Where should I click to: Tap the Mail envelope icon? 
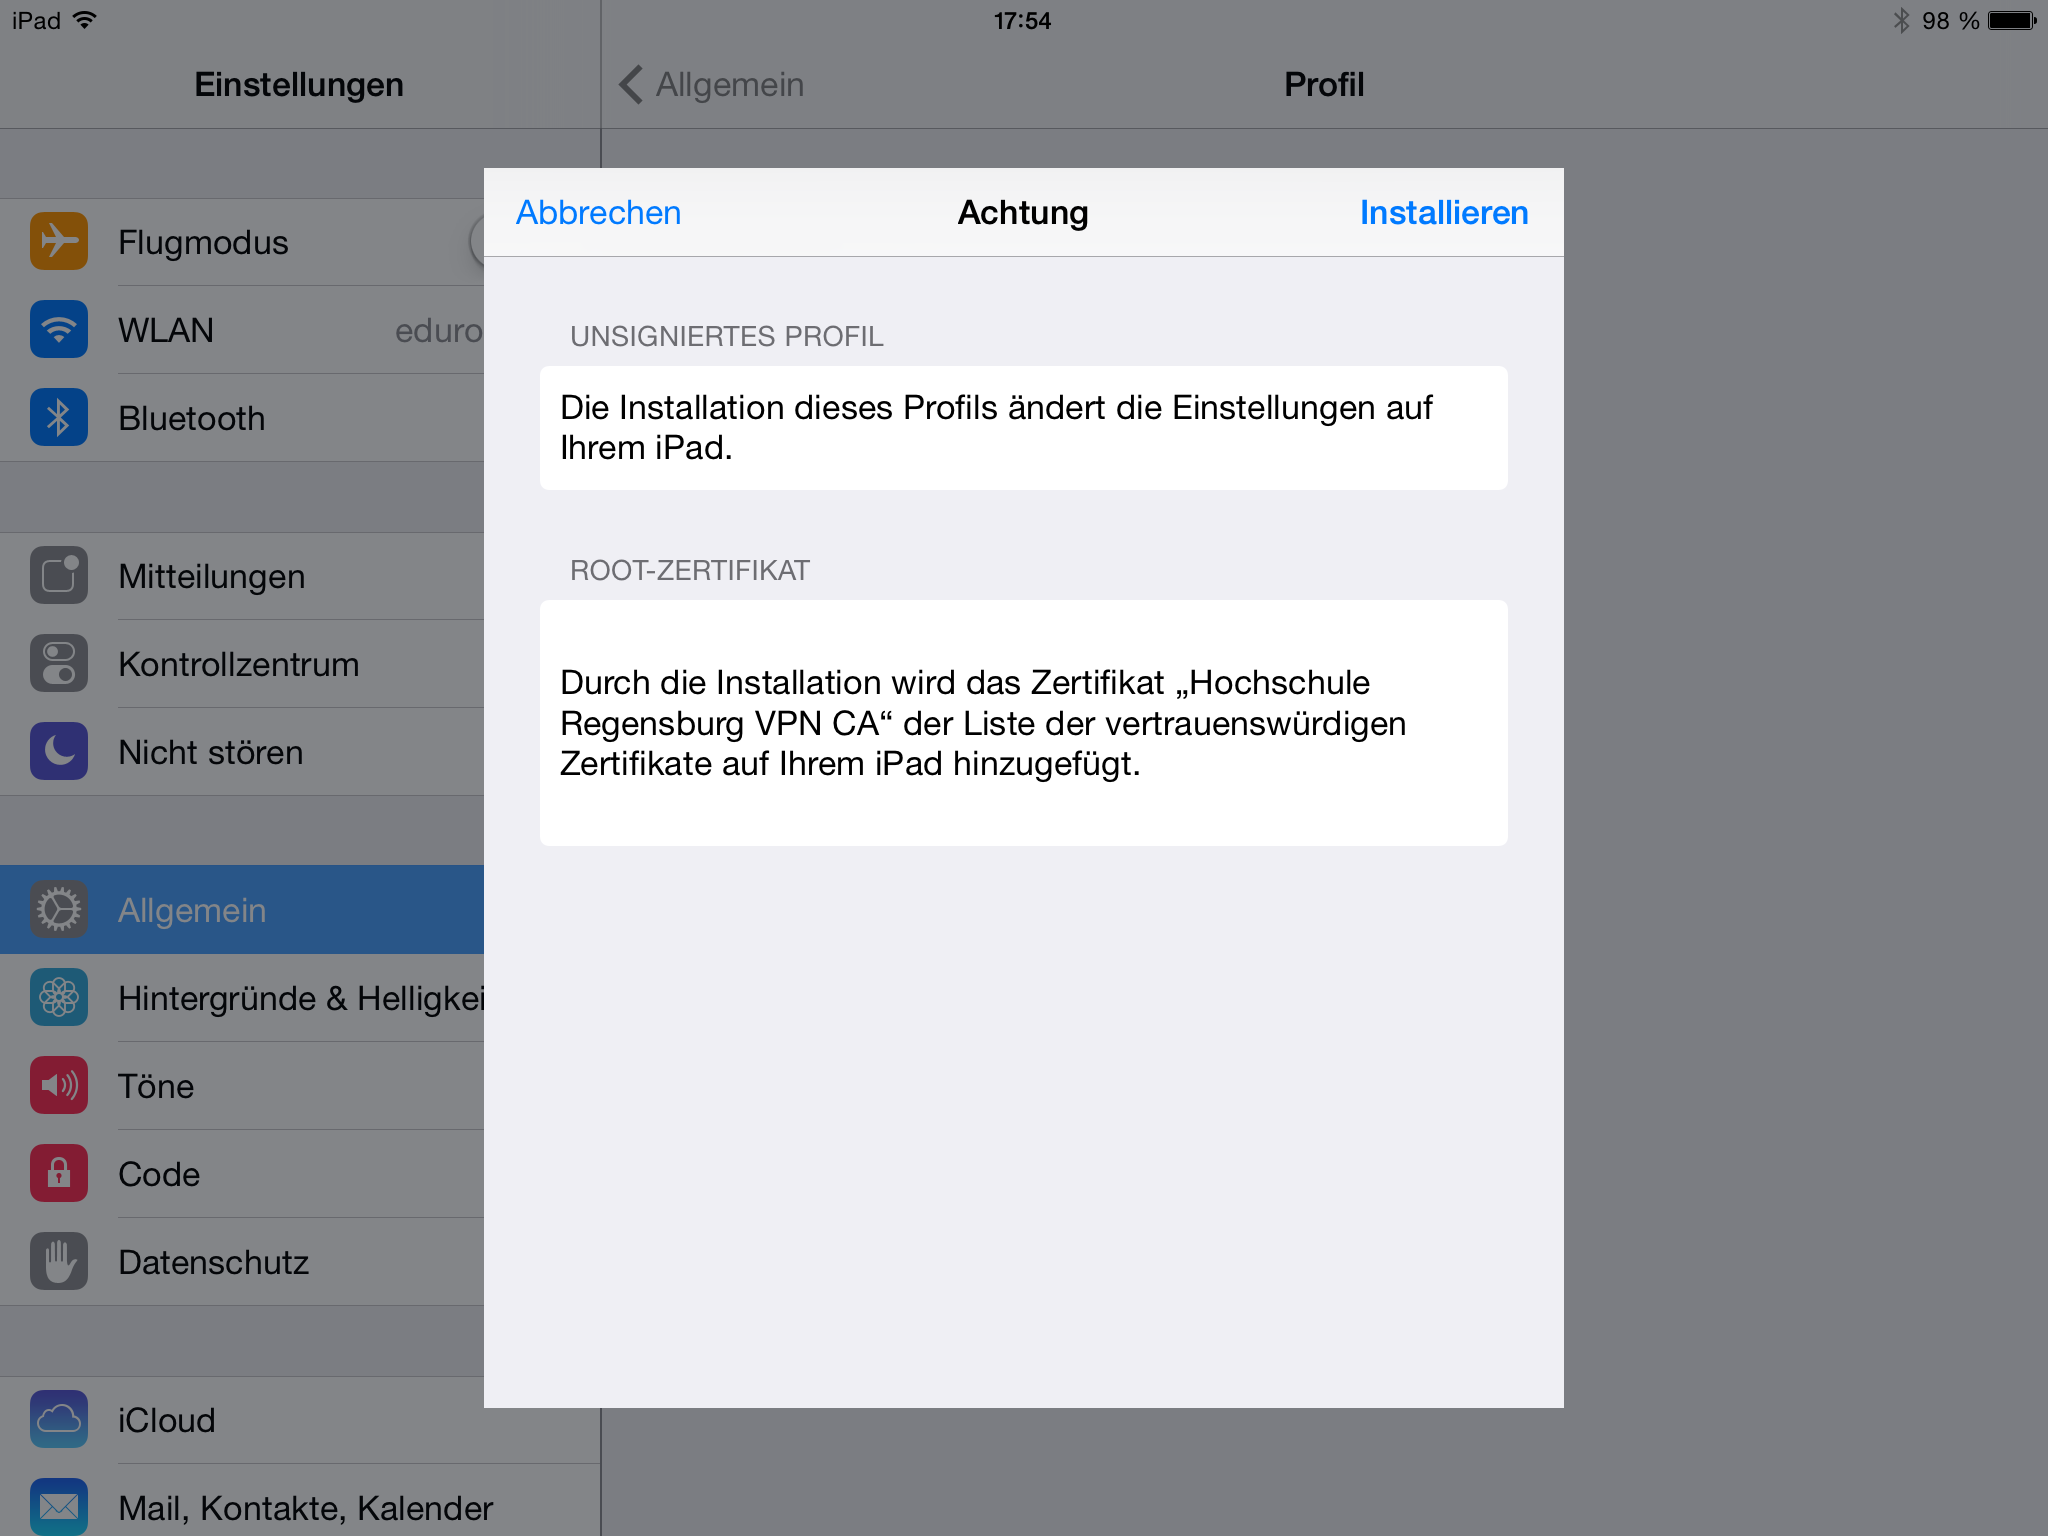click(x=59, y=1506)
